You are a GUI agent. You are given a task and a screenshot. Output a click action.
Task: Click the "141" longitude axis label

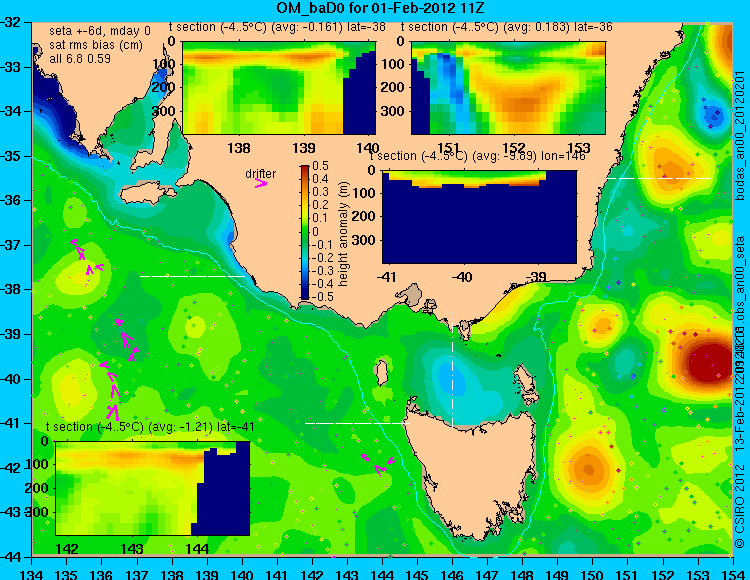(x=277, y=574)
